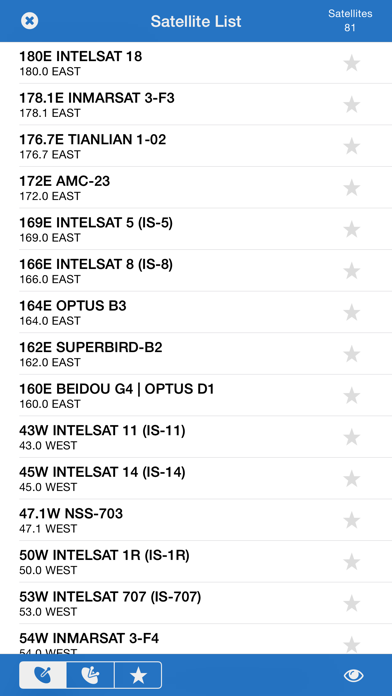392x696 pixels.
Task: Favorite 53W INTELSAT 707 via star icon
Action: click(352, 604)
